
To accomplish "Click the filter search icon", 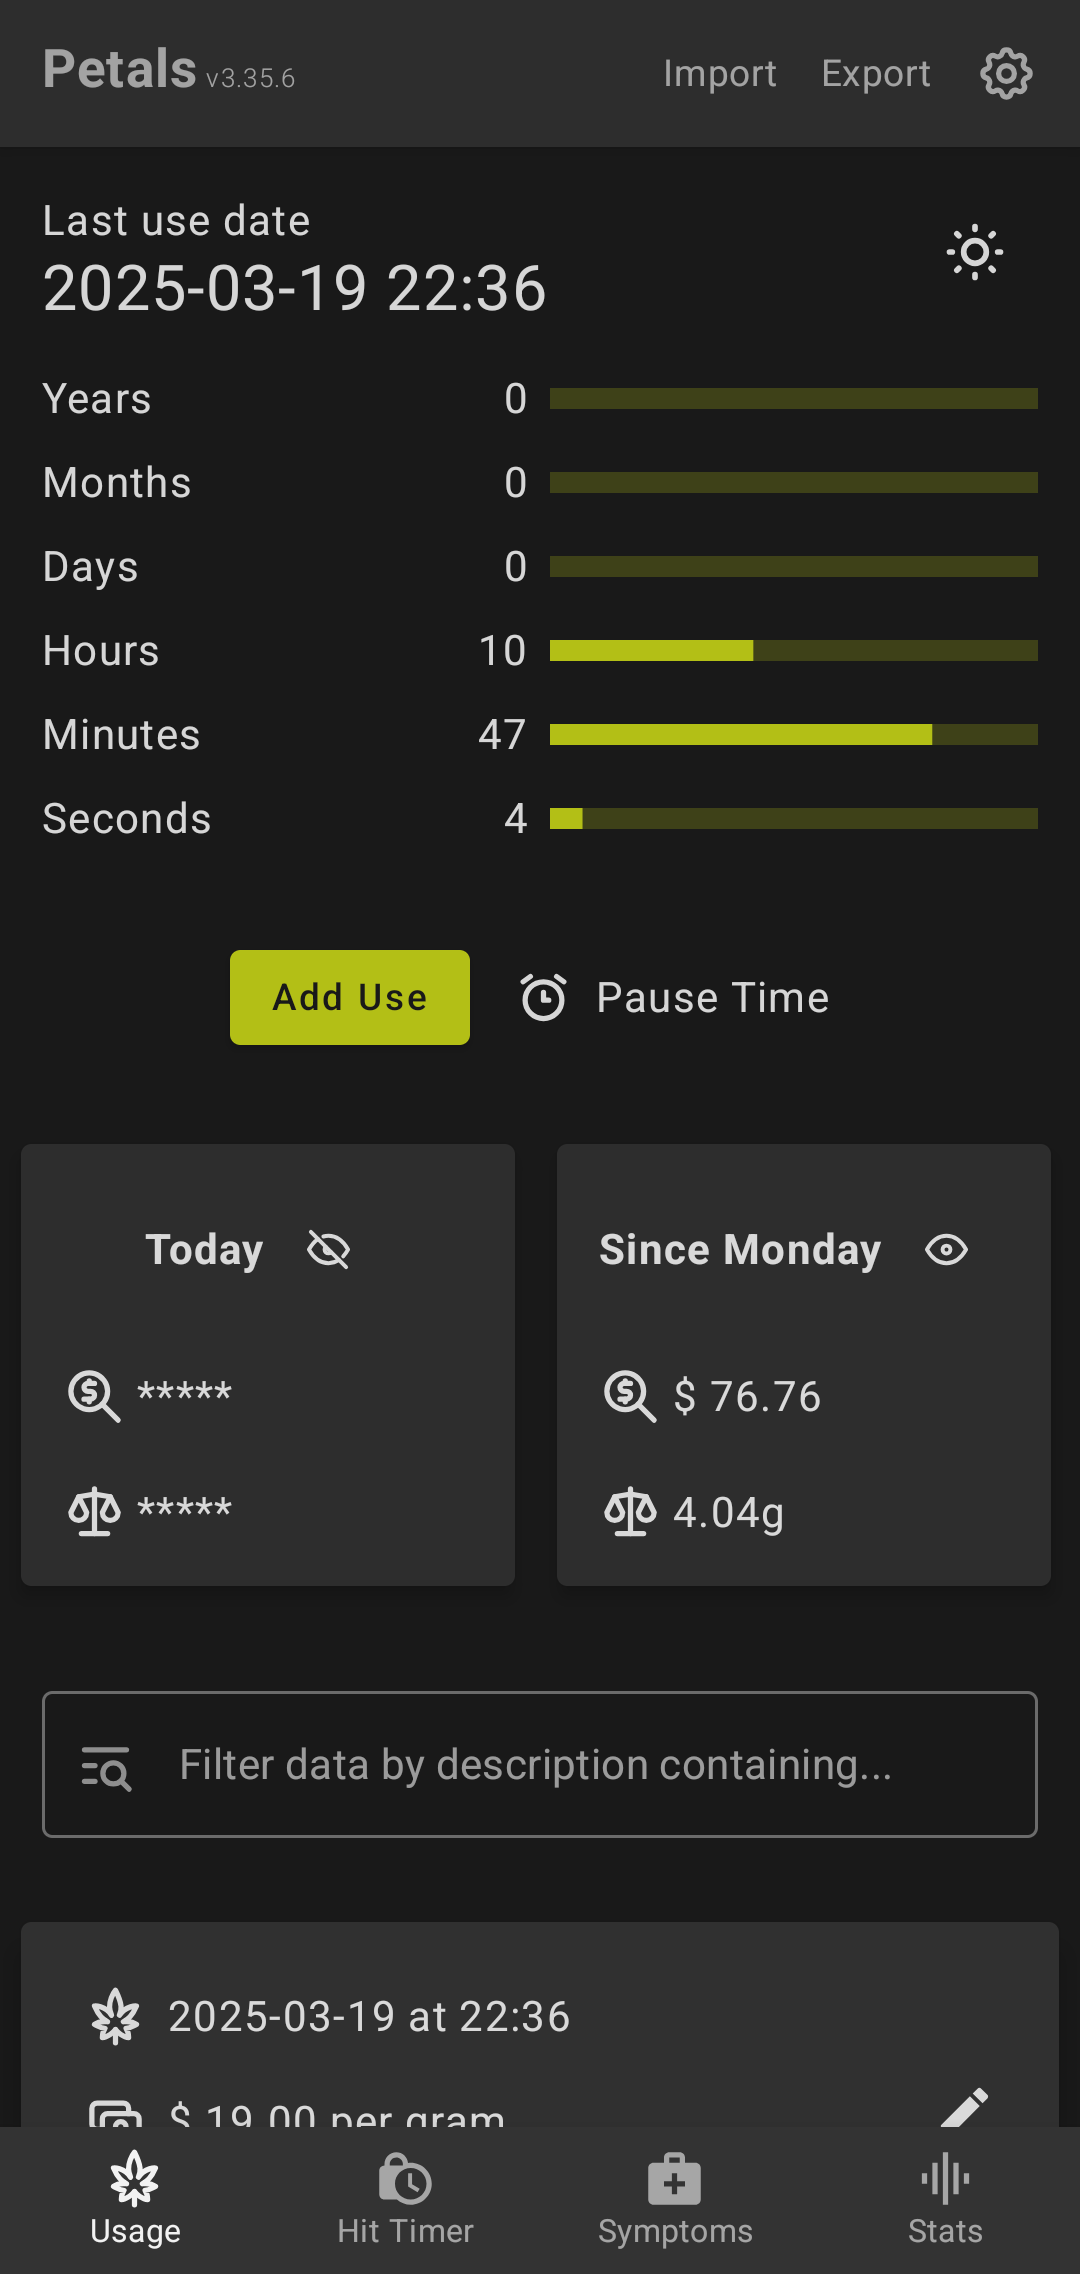I will pyautogui.click(x=106, y=1767).
